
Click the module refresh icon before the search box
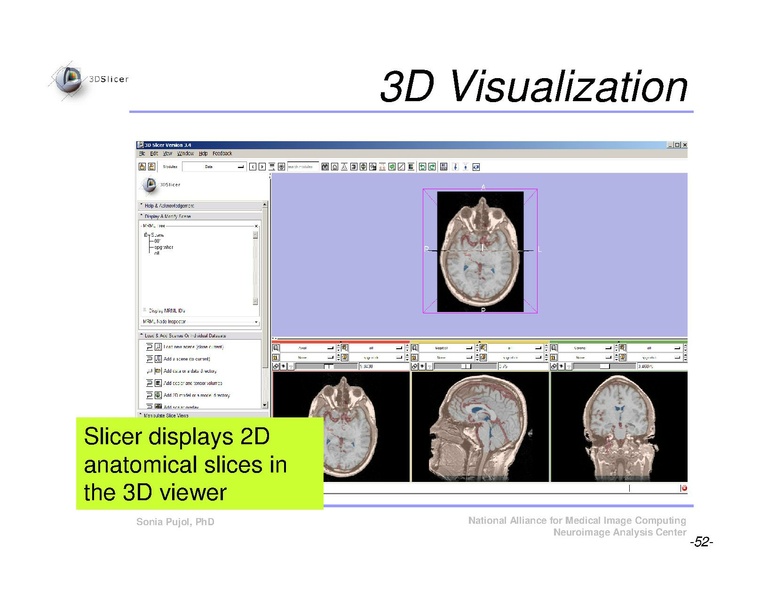click(x=281, y=167)
